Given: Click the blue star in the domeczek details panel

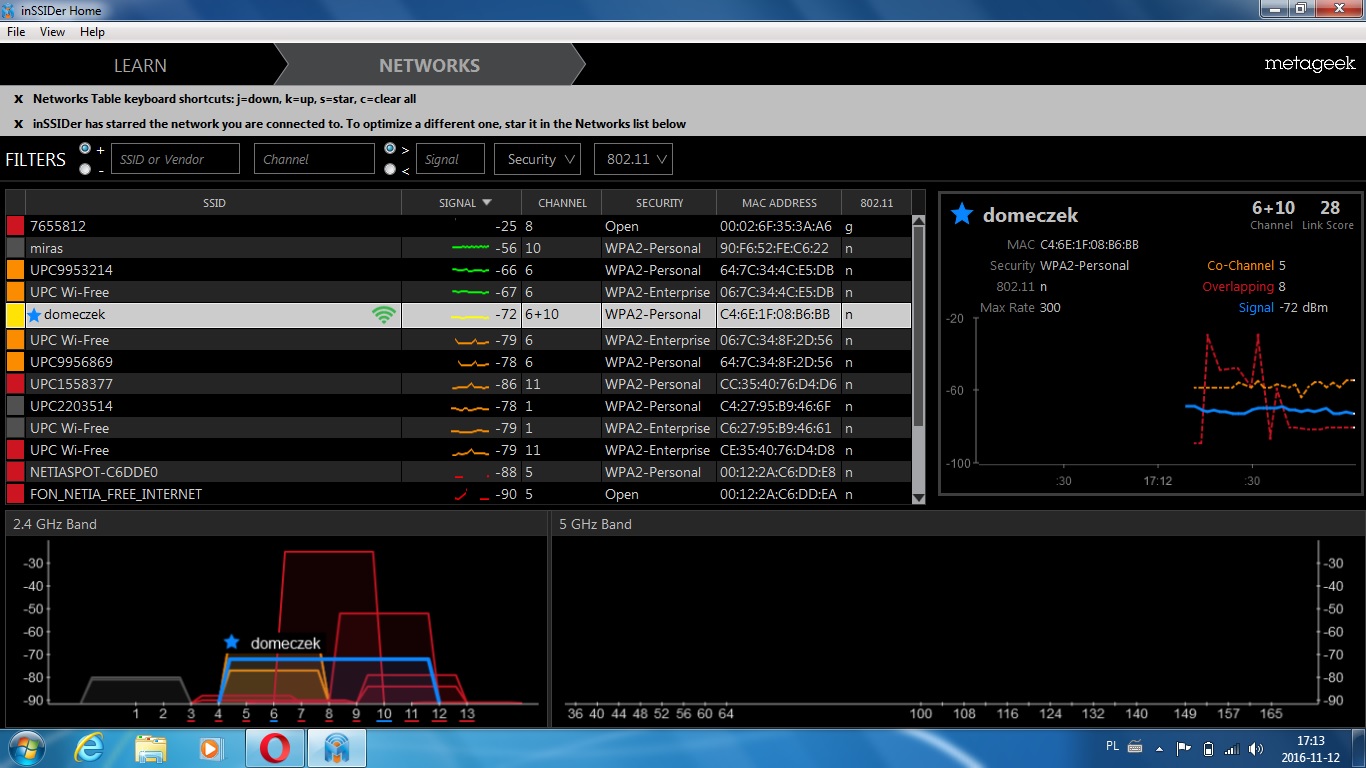Looking at the screenshot, I should point(961,214).
